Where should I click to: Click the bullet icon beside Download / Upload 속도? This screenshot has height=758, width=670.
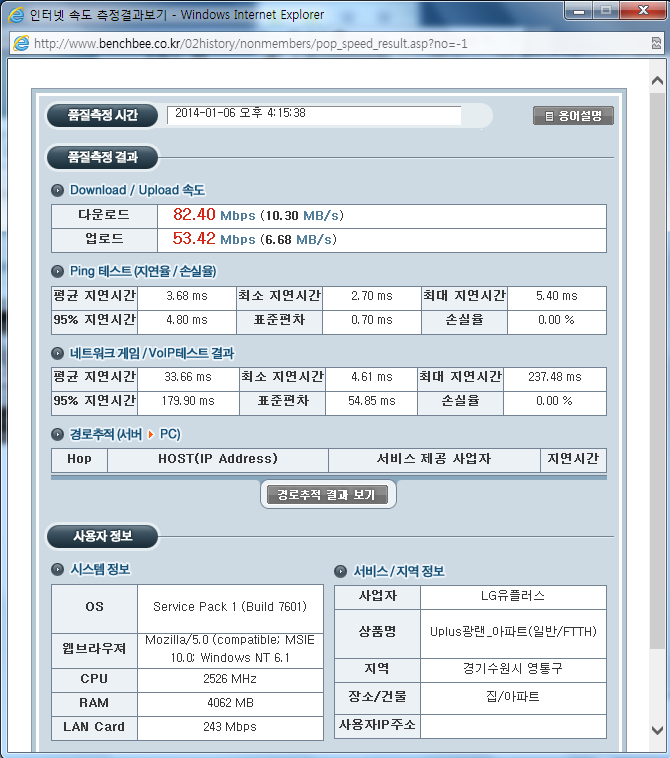[x=58, y=190]
